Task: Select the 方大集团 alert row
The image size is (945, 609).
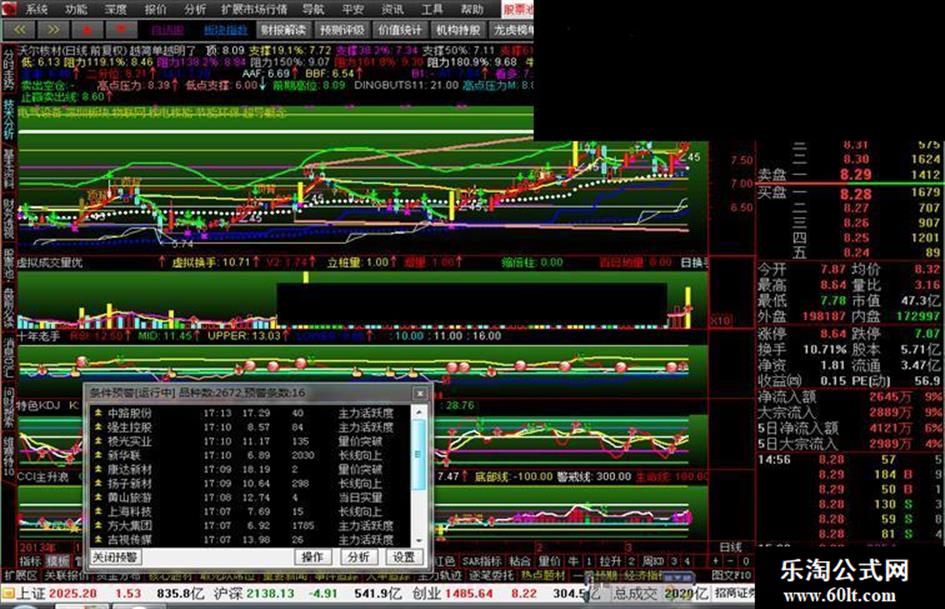Action: 251,526
